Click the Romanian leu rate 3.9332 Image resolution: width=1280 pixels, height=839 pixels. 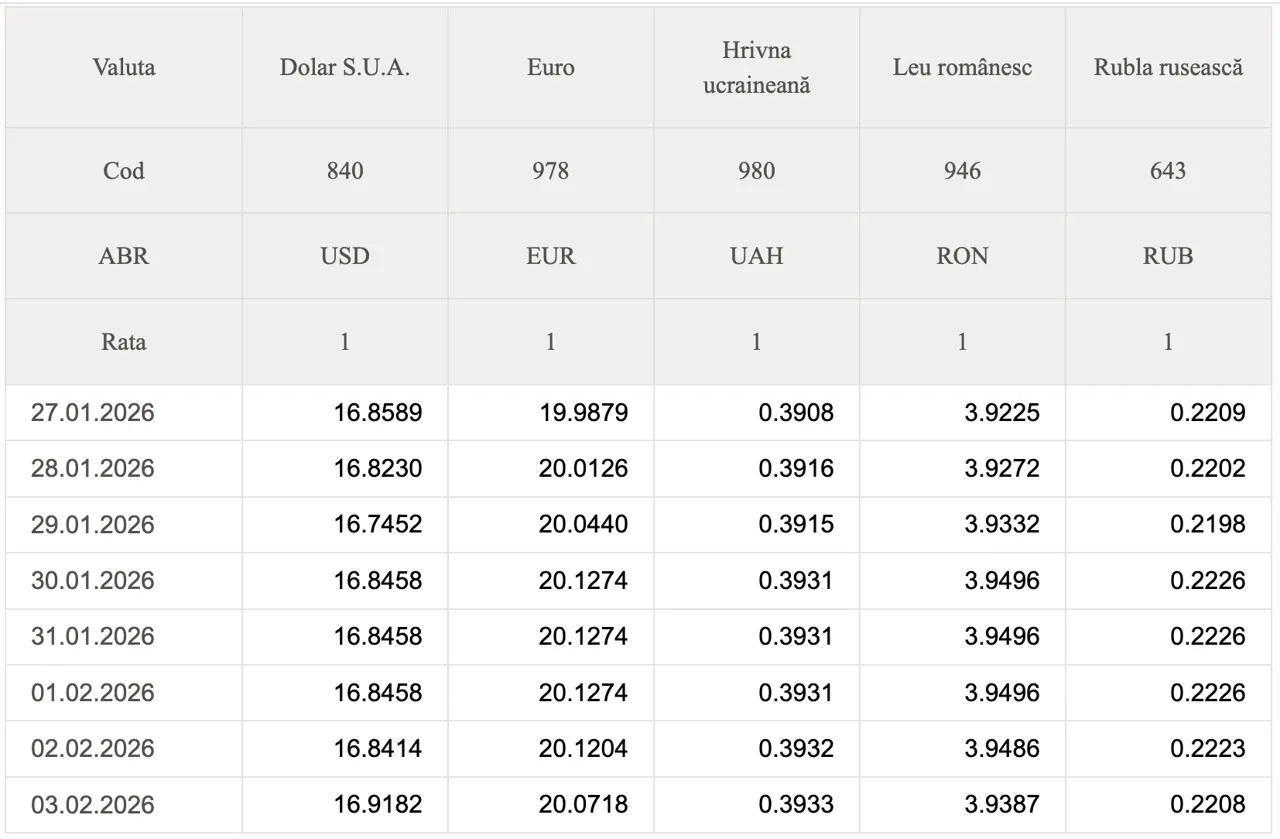pyautogui.click(x=1001, y=525)
